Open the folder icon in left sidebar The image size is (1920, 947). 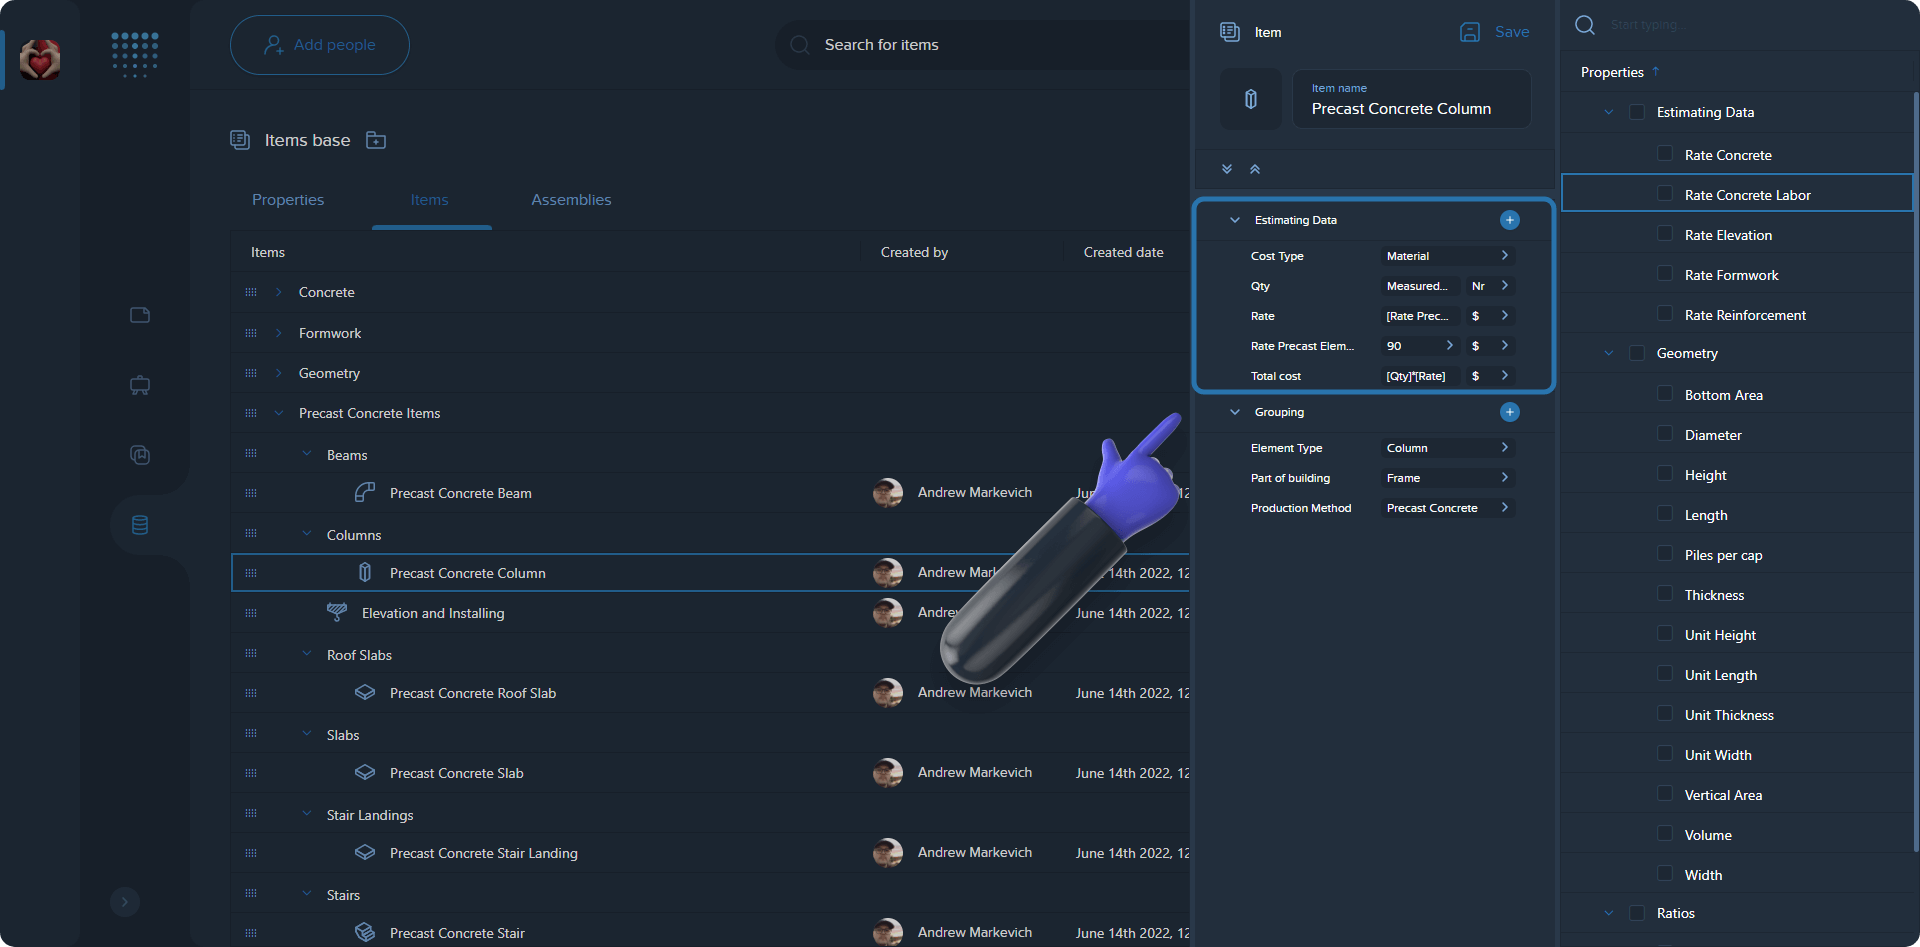pos(140,315)
